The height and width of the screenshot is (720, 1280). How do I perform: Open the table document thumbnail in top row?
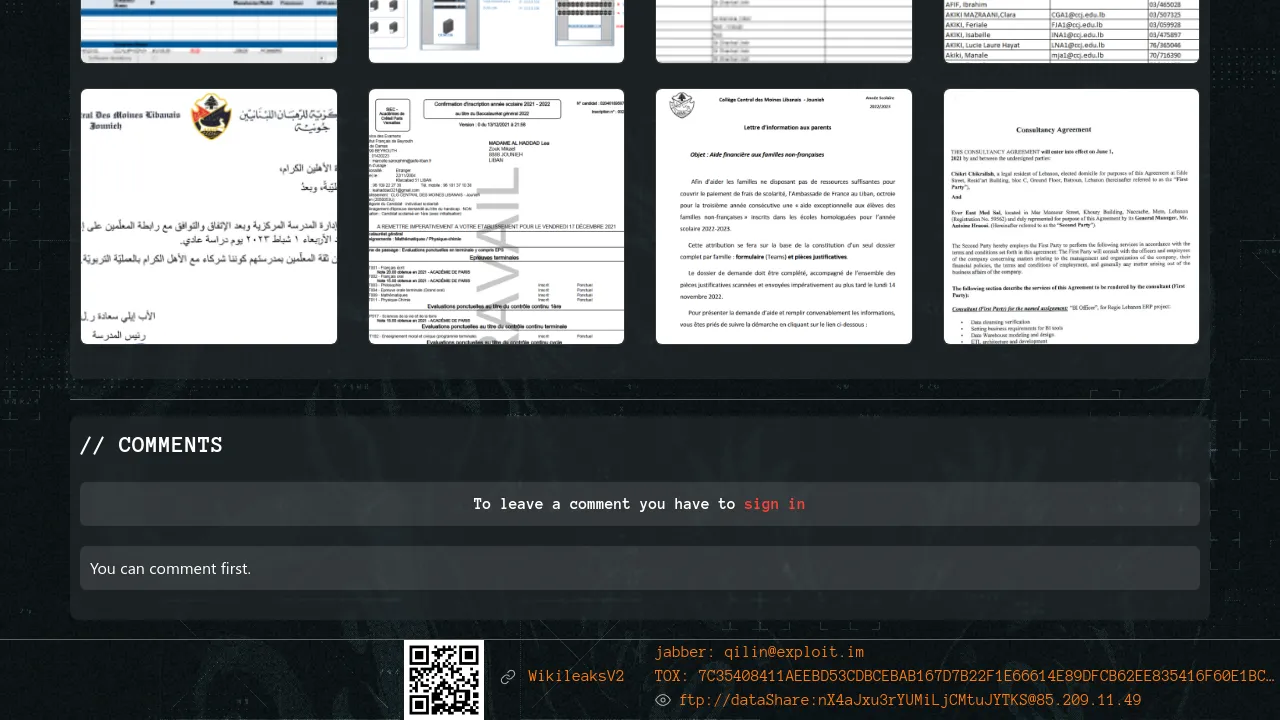click(784, 31)
